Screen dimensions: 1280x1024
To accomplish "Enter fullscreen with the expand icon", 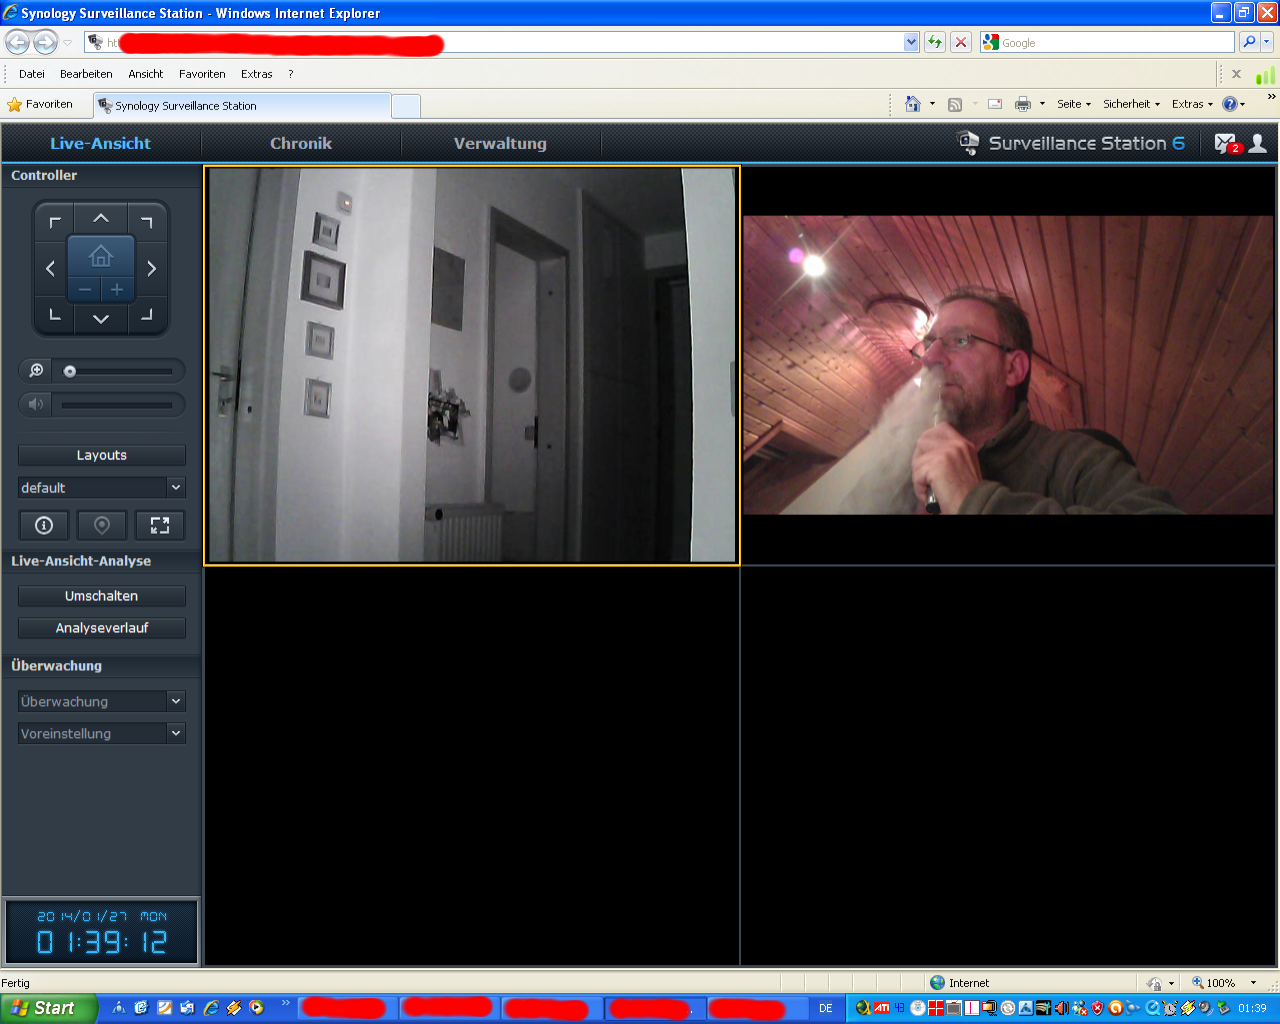I will 160,525.
